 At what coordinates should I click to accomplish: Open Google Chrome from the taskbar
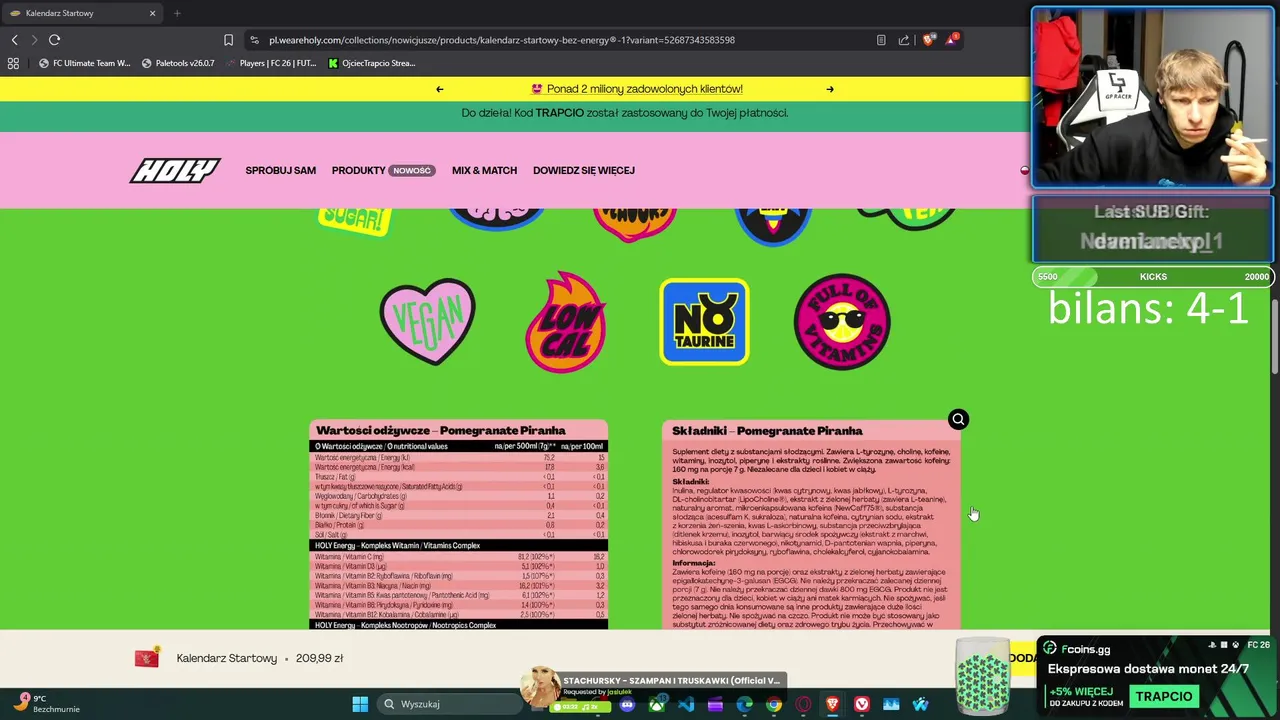coord(774,704)
